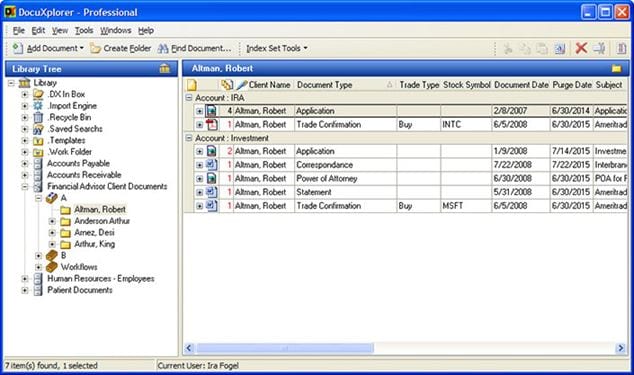The width and height of the screenshot is (634, 375).
Task: Select the .Recycle Bin icon
Action: pyautogui.click(x=38, y=117)
